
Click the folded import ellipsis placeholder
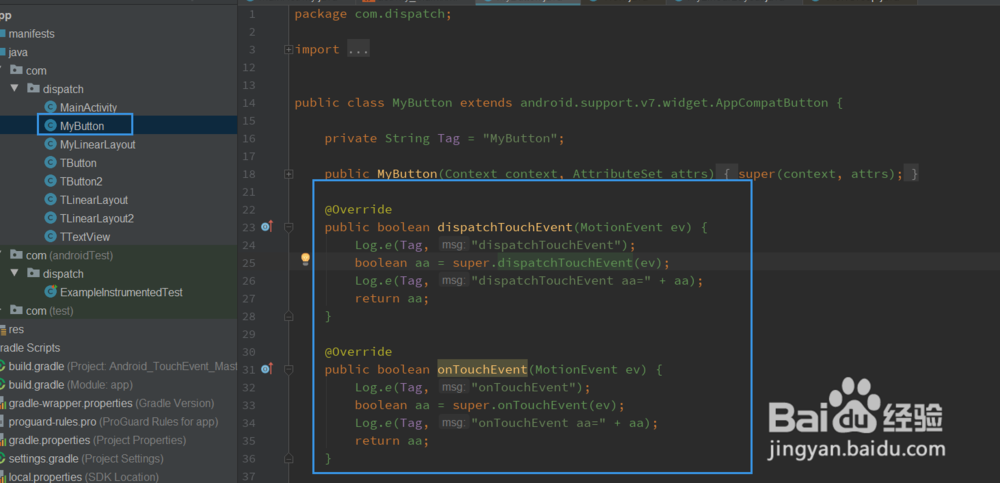coord(358,49)
